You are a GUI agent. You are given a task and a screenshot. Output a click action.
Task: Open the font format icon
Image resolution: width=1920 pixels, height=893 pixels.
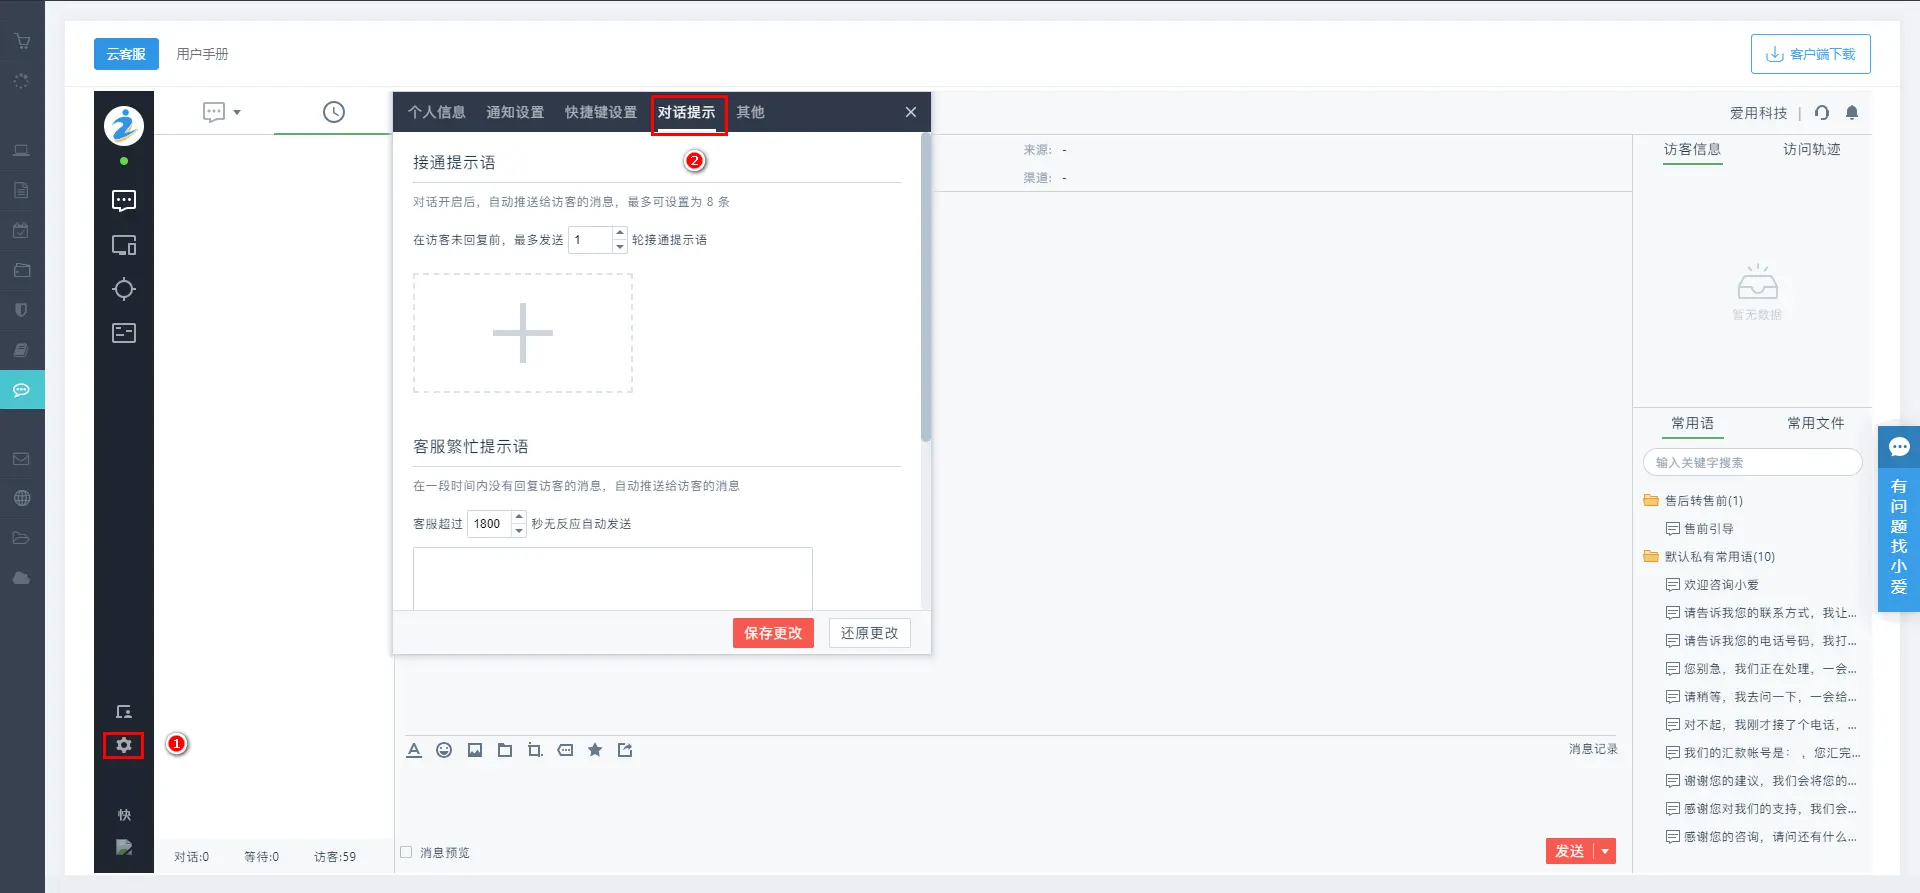pos(414,750)
